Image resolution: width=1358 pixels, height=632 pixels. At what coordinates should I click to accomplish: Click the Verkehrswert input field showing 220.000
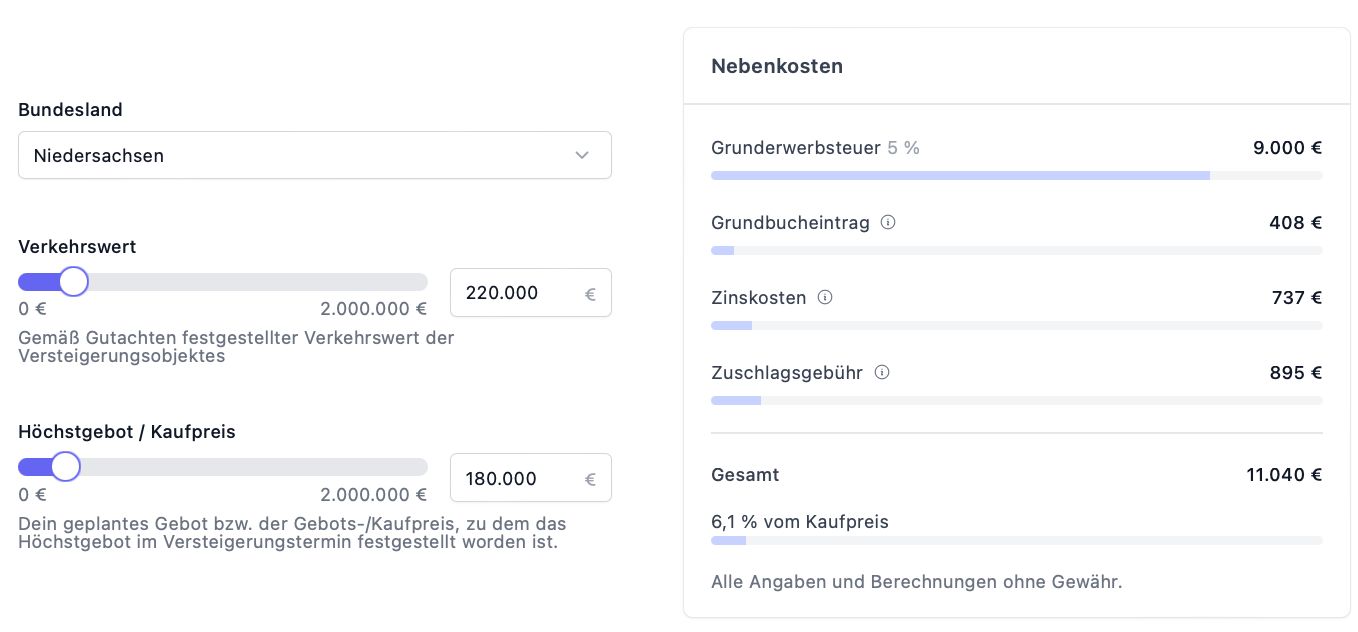point(530,293)
